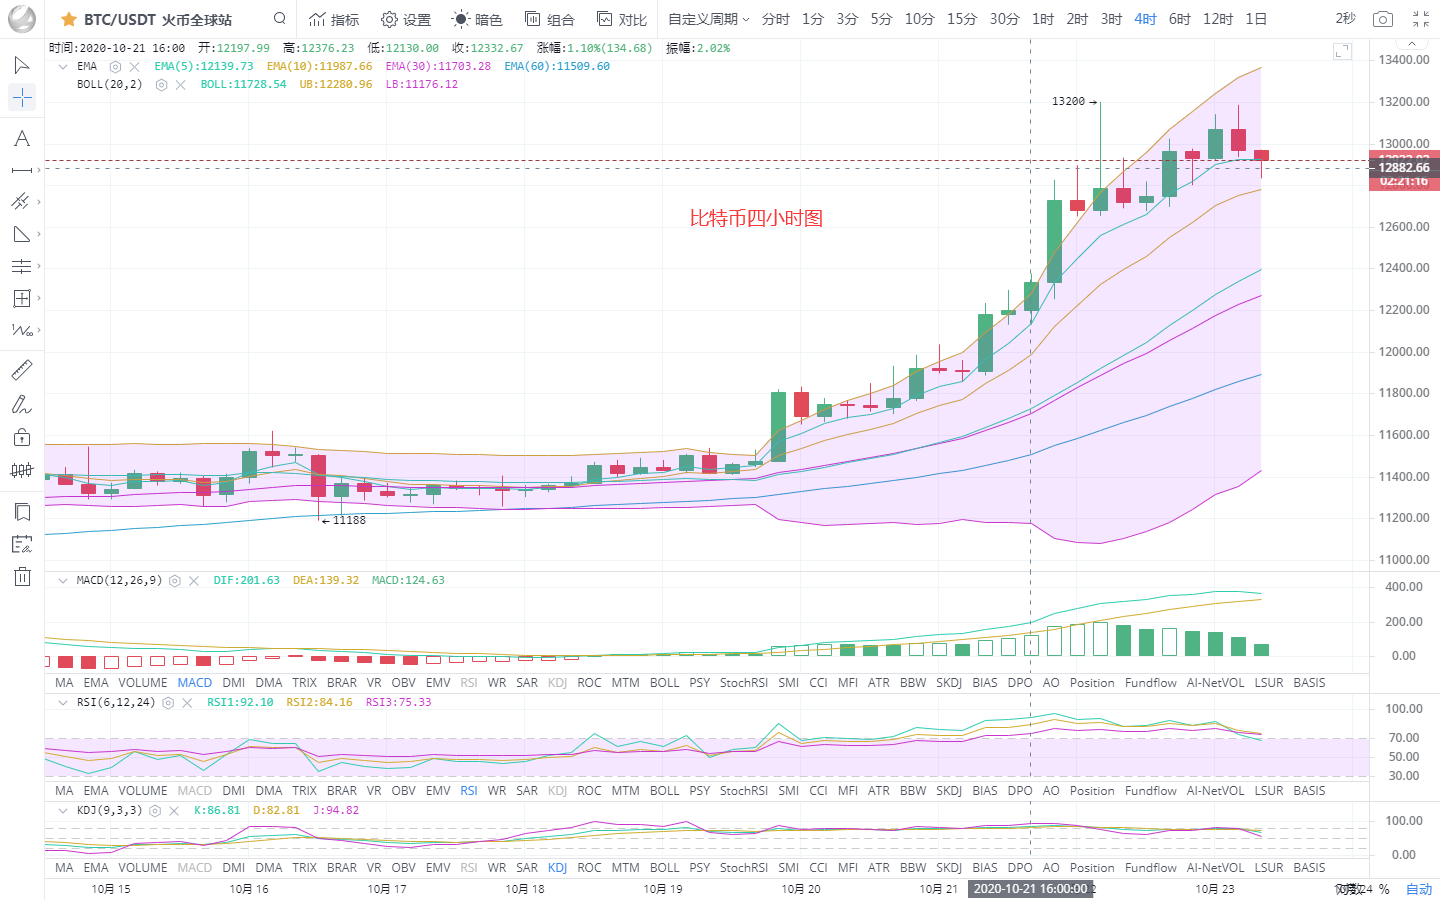This screenshot has width=1440, height=900.
Task: Toggle the 自动 auto-scale option
Action: (1419, 889)
